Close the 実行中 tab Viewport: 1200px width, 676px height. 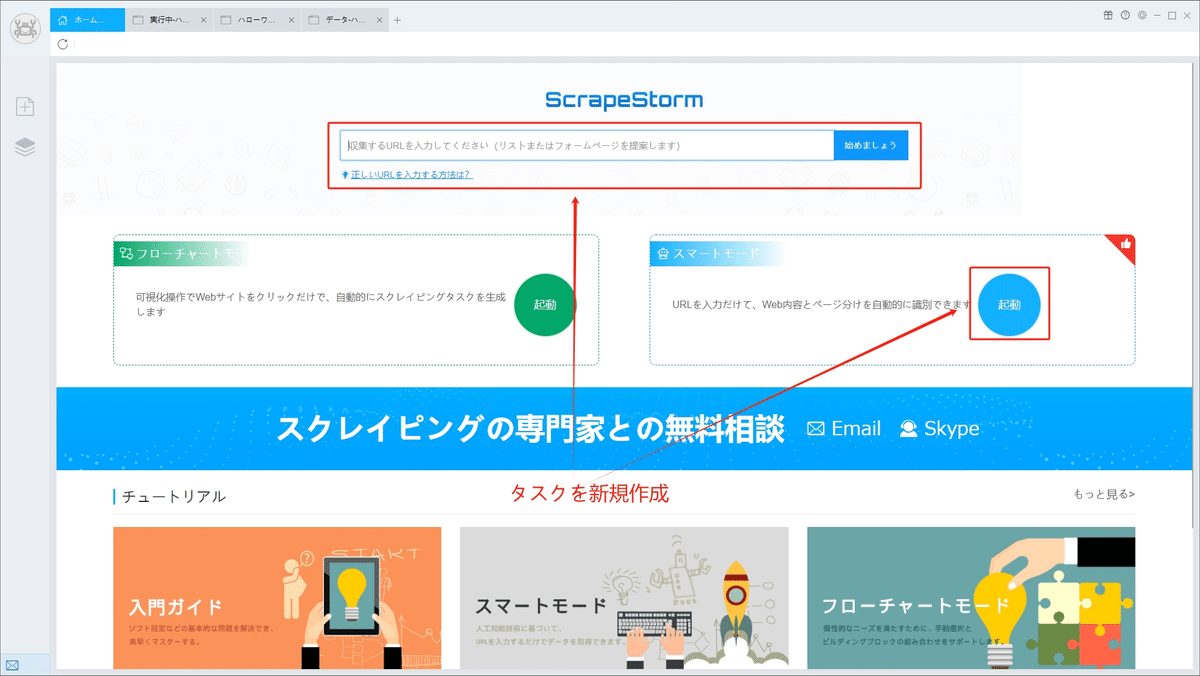coord(204,20)
